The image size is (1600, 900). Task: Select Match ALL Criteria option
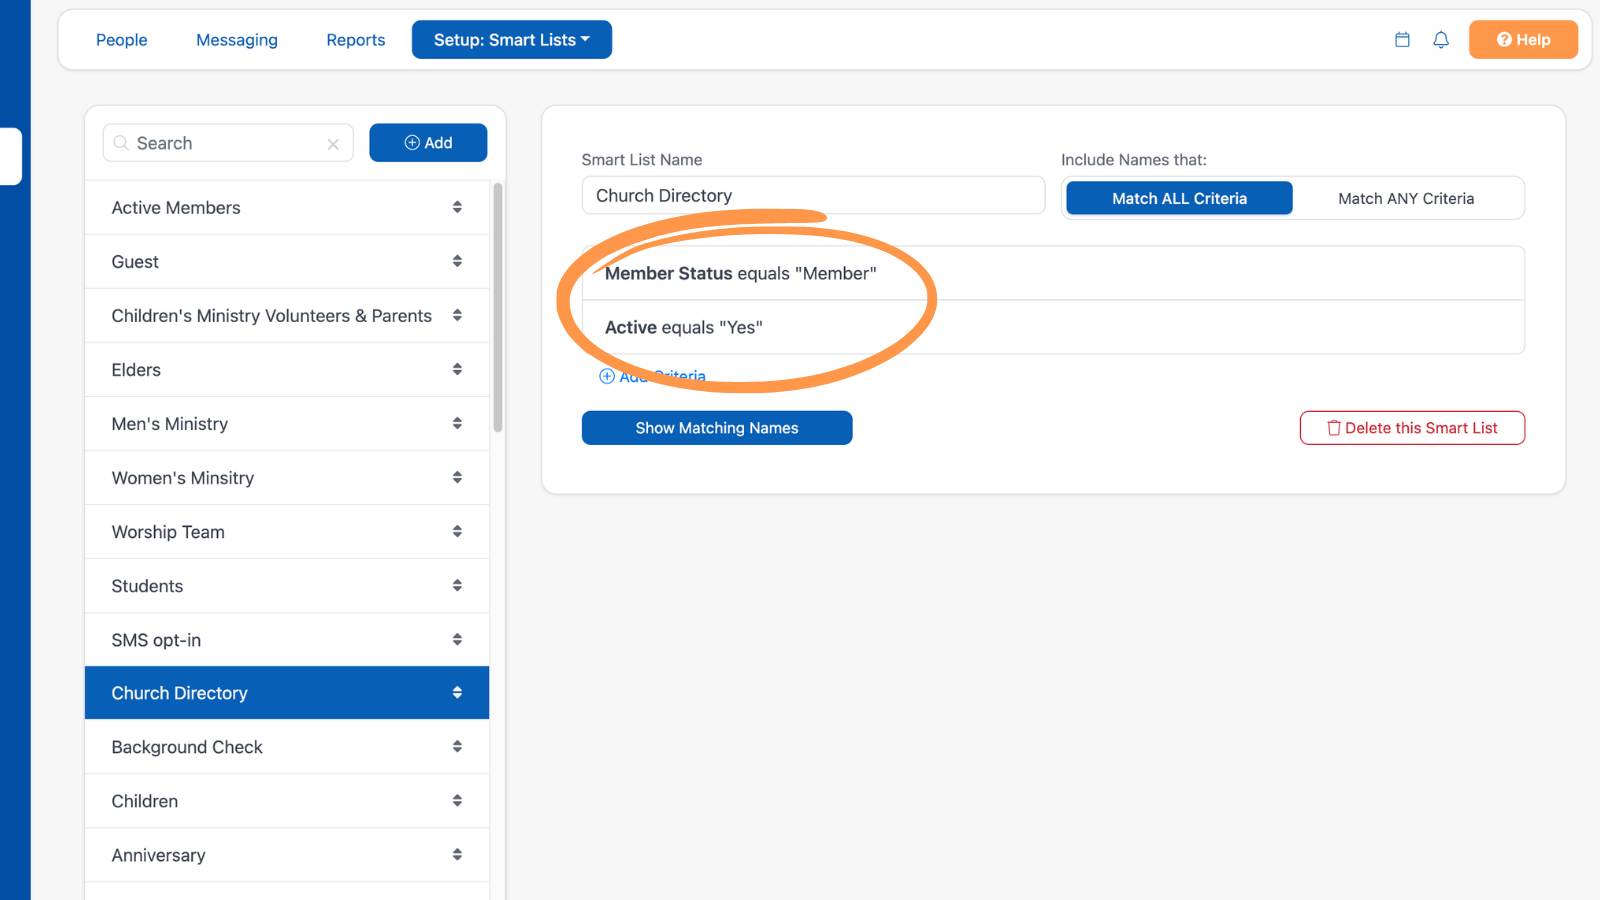point(1179,198)
